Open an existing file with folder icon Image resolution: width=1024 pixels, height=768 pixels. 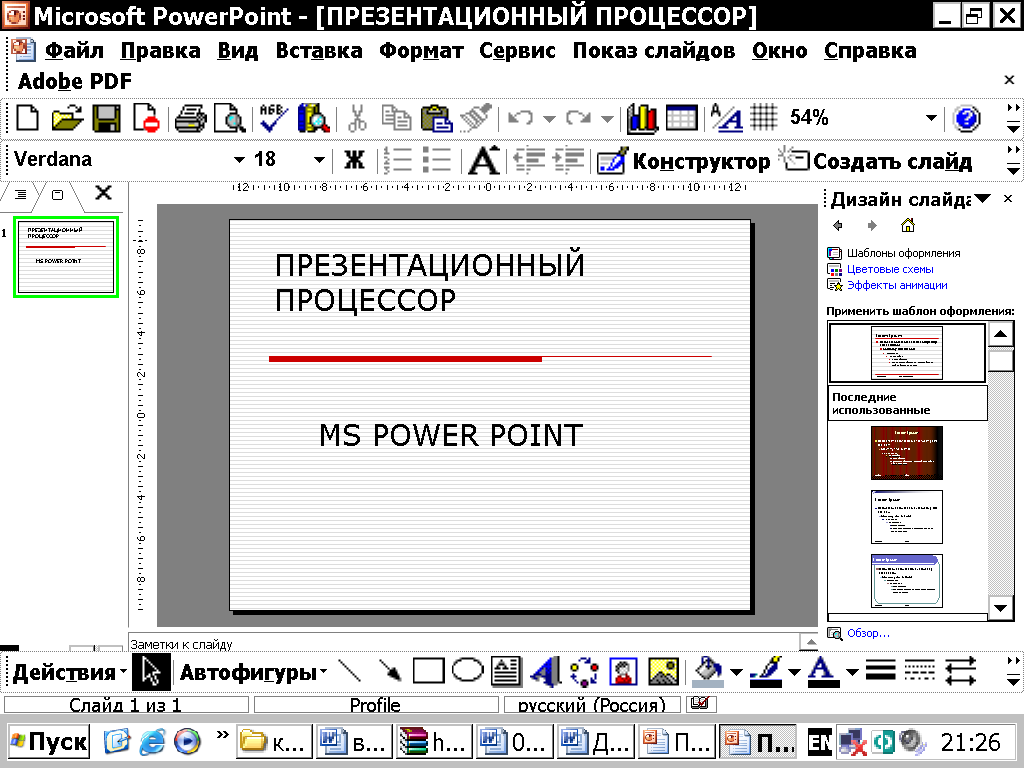(67, 118)
